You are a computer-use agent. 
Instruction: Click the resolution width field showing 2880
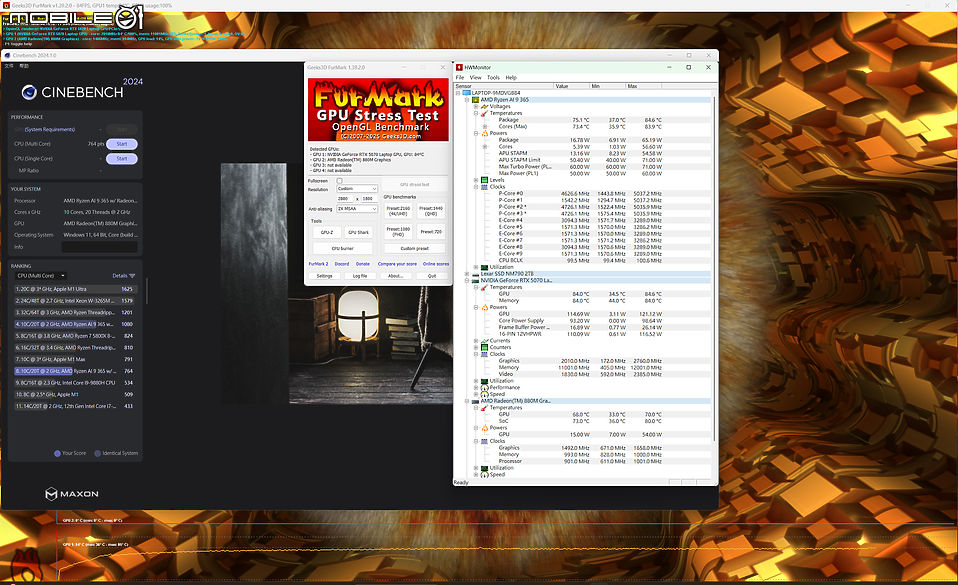pyautogui.click(x=343, y=199)
